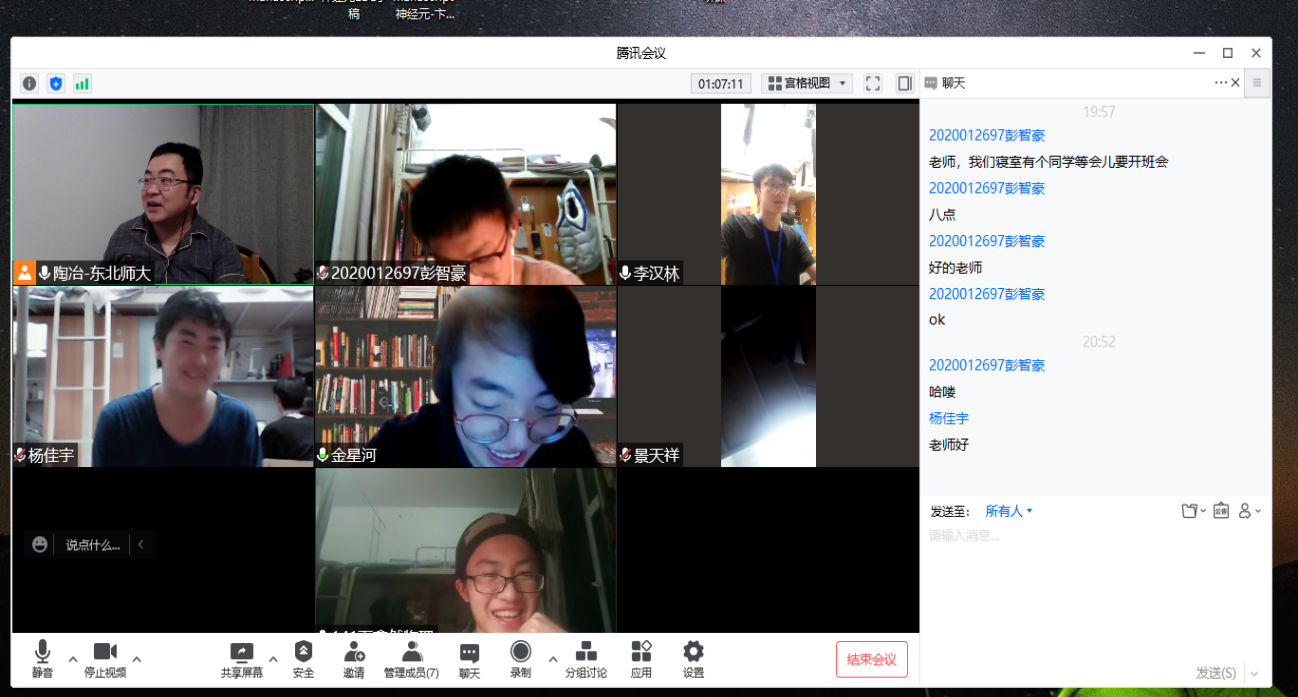The width and height of the screenshot is (1298, 697).
Task: Enter fullscreen with the expand-corners icon
Action: coord(873,84)
